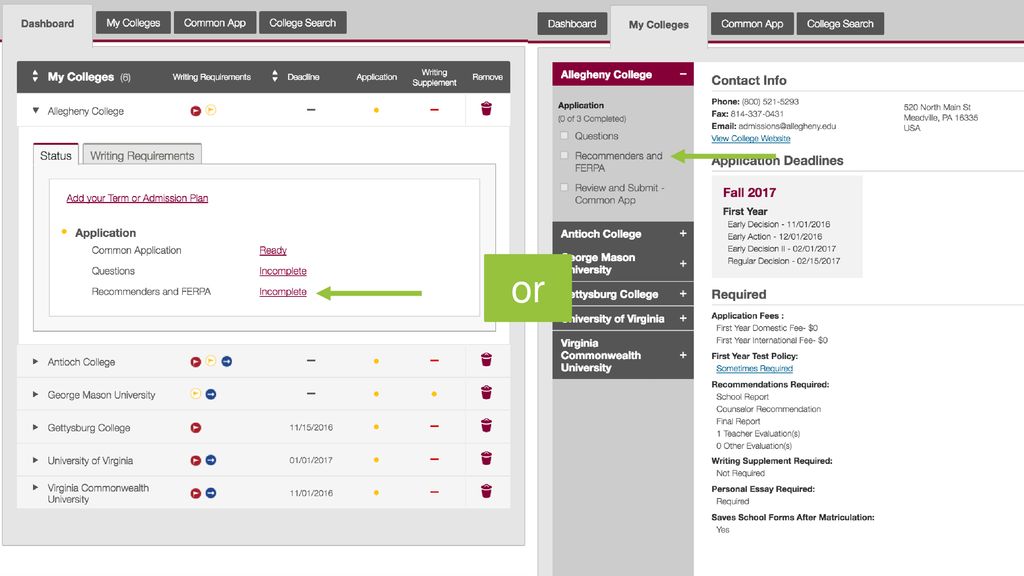Collapse Allegheny College section with the minus button

pyautogui.click(x=683, y=74)
